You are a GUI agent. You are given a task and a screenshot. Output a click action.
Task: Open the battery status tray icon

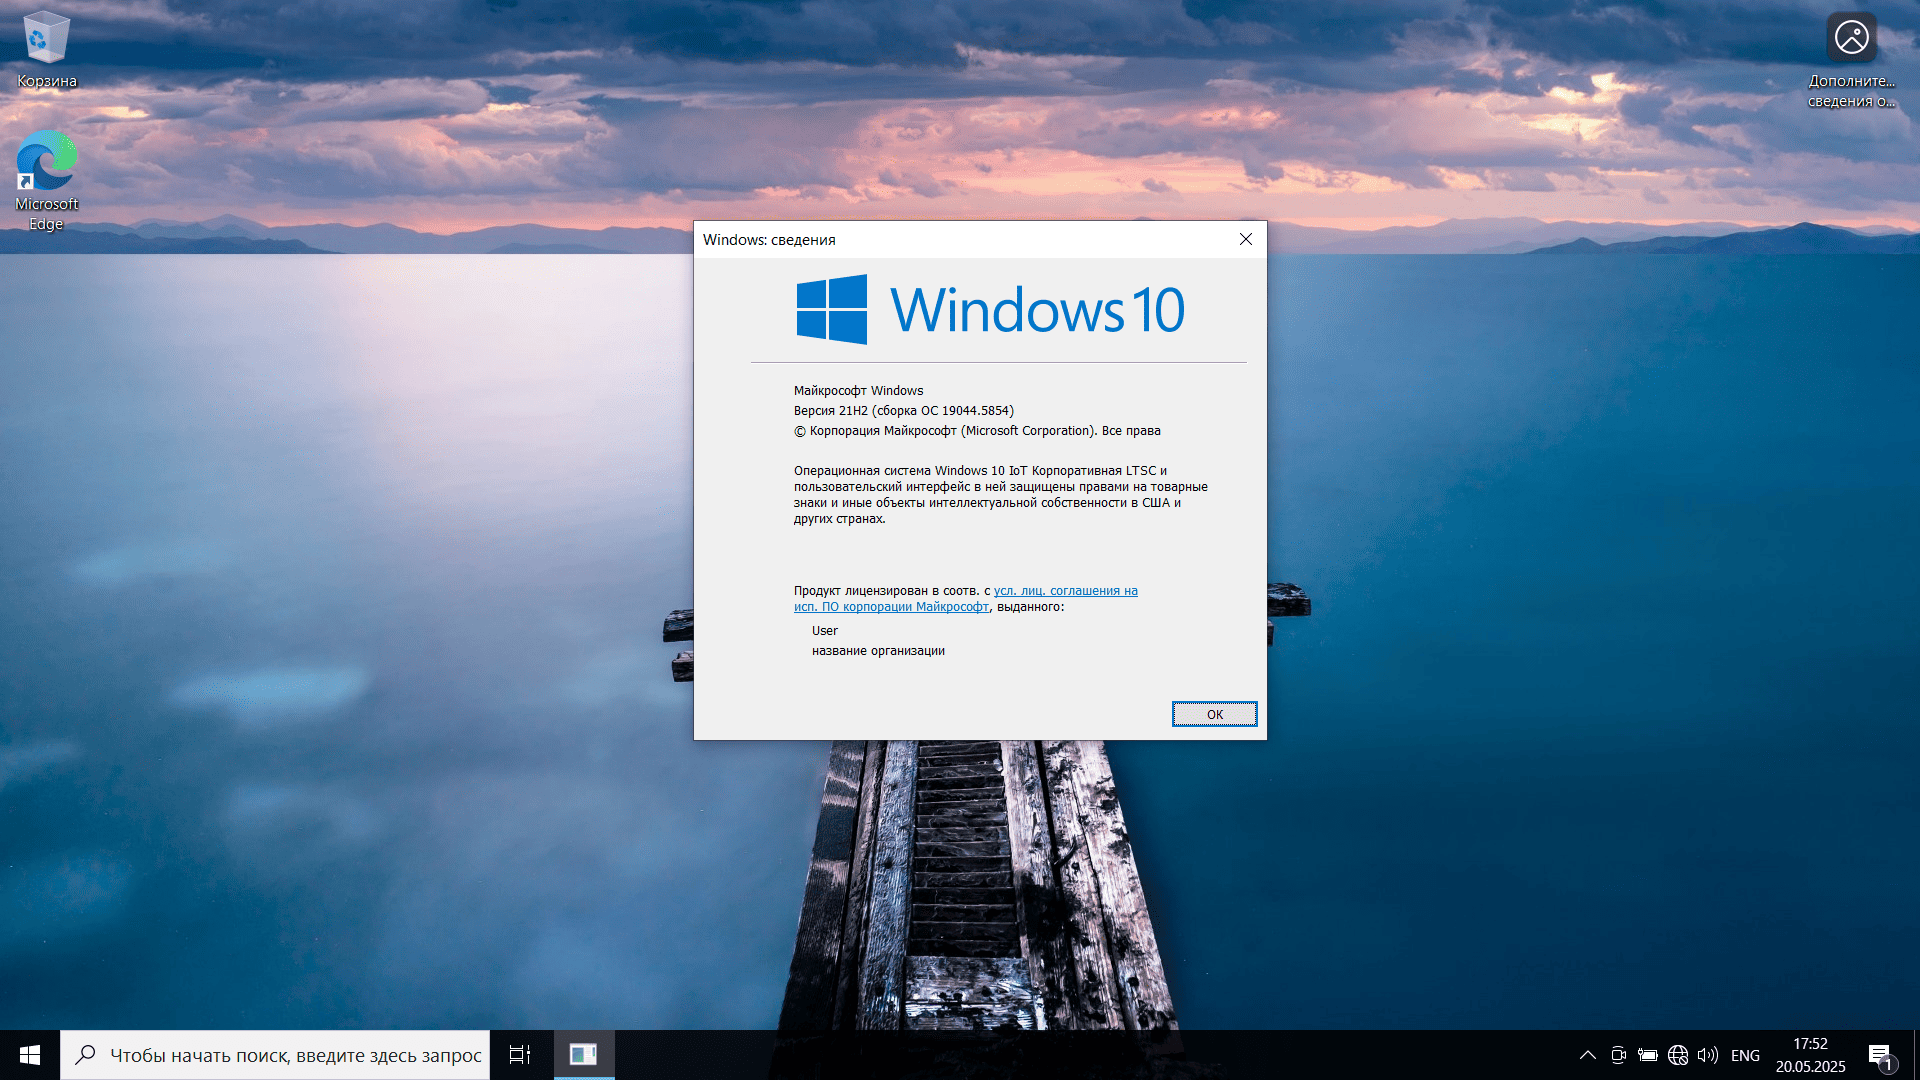(x=1648, y=1055)
